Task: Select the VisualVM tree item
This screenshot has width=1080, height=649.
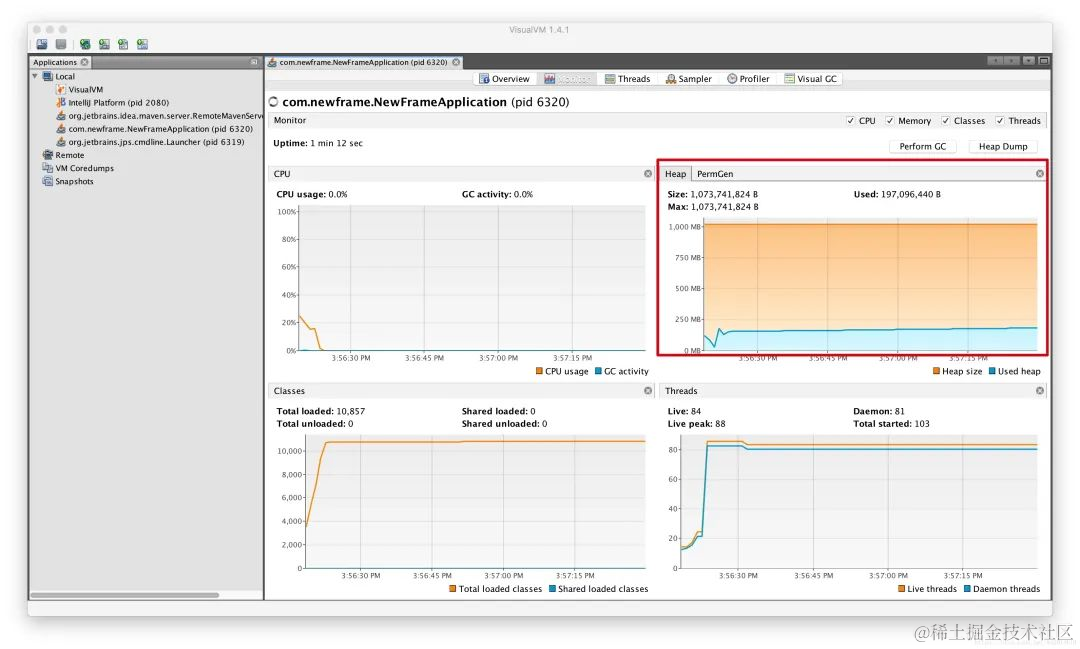Action: [x=85, y=90]
